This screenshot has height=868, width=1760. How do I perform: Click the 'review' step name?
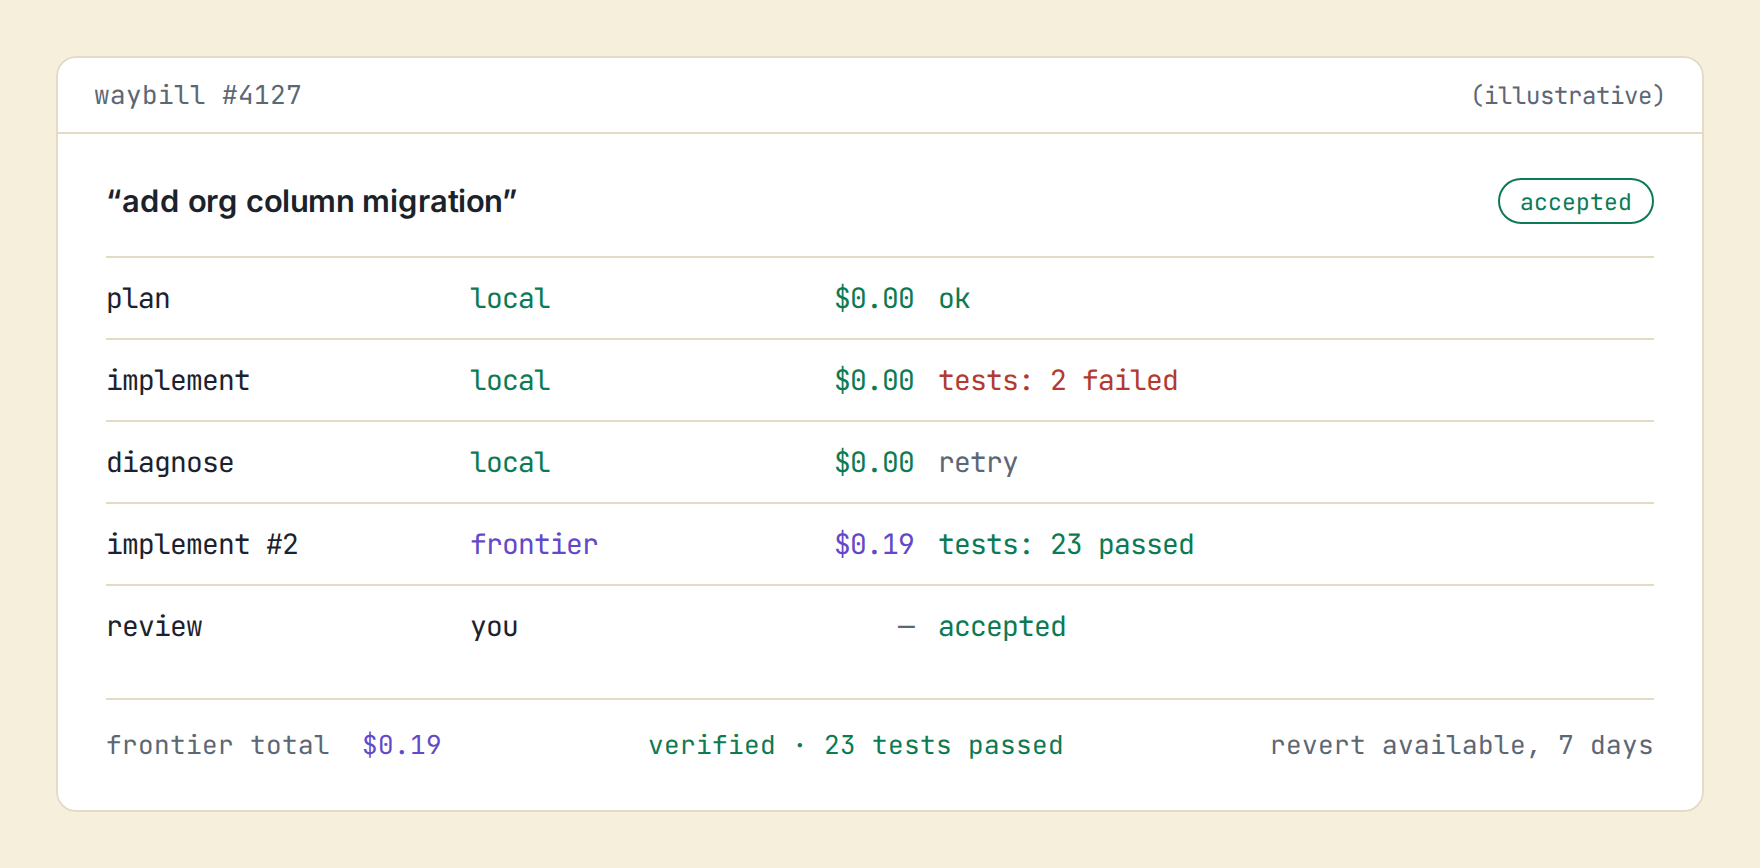[155, 626]
